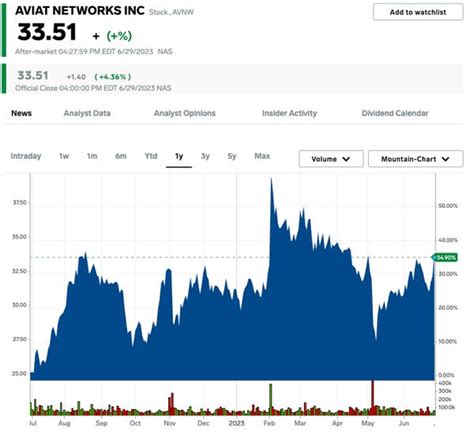The height and width of the screenshot is (439, 474).
Task: Switch chart to 3y range
Action: [x=205, y=156]
